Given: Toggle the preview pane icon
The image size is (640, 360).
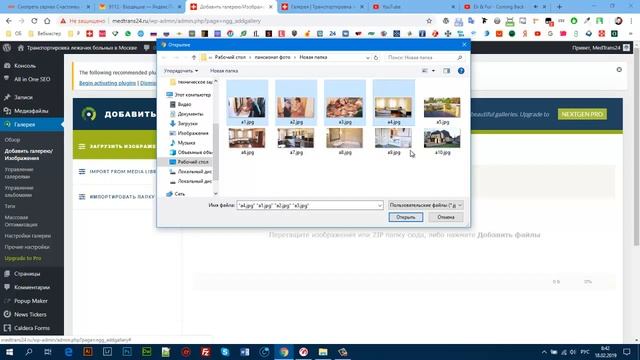Looking at the screenshot, I should pos(447,71).
